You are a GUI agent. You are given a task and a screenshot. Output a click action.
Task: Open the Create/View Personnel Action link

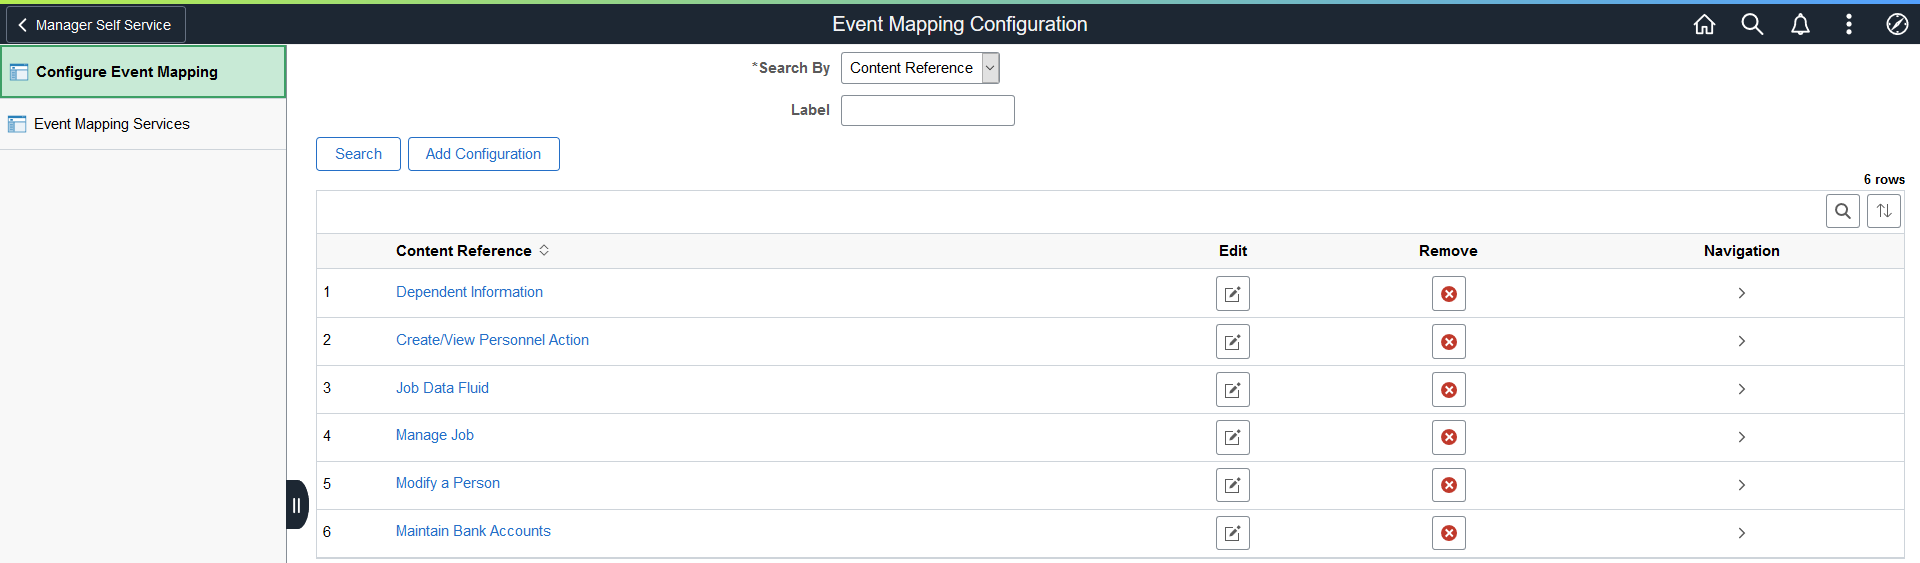(x=492, y=340)
